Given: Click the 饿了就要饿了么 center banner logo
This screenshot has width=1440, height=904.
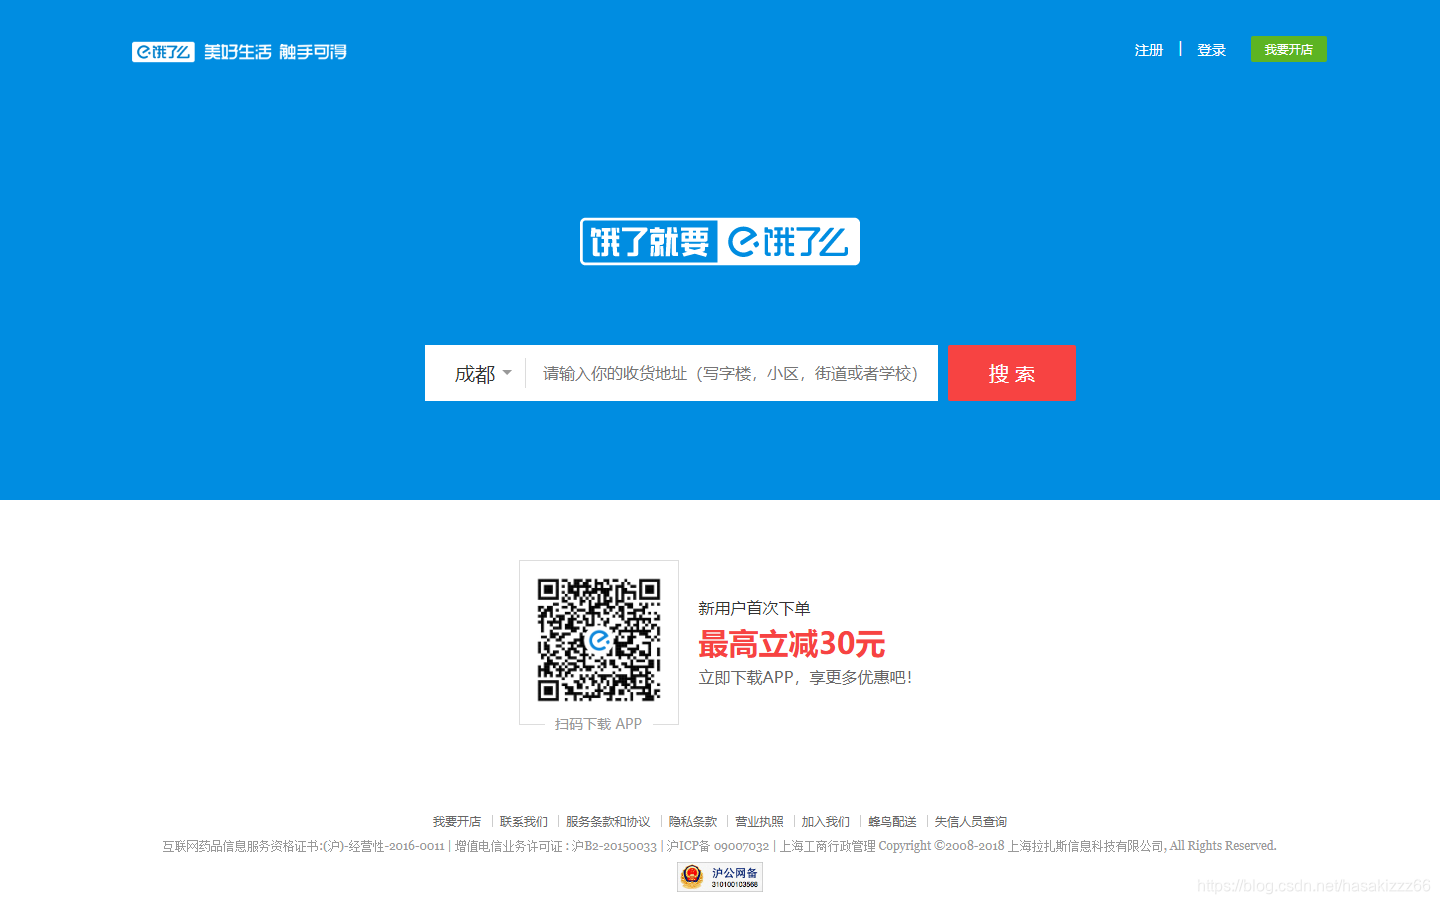Looking at the screenshot, I should [720, 241].
